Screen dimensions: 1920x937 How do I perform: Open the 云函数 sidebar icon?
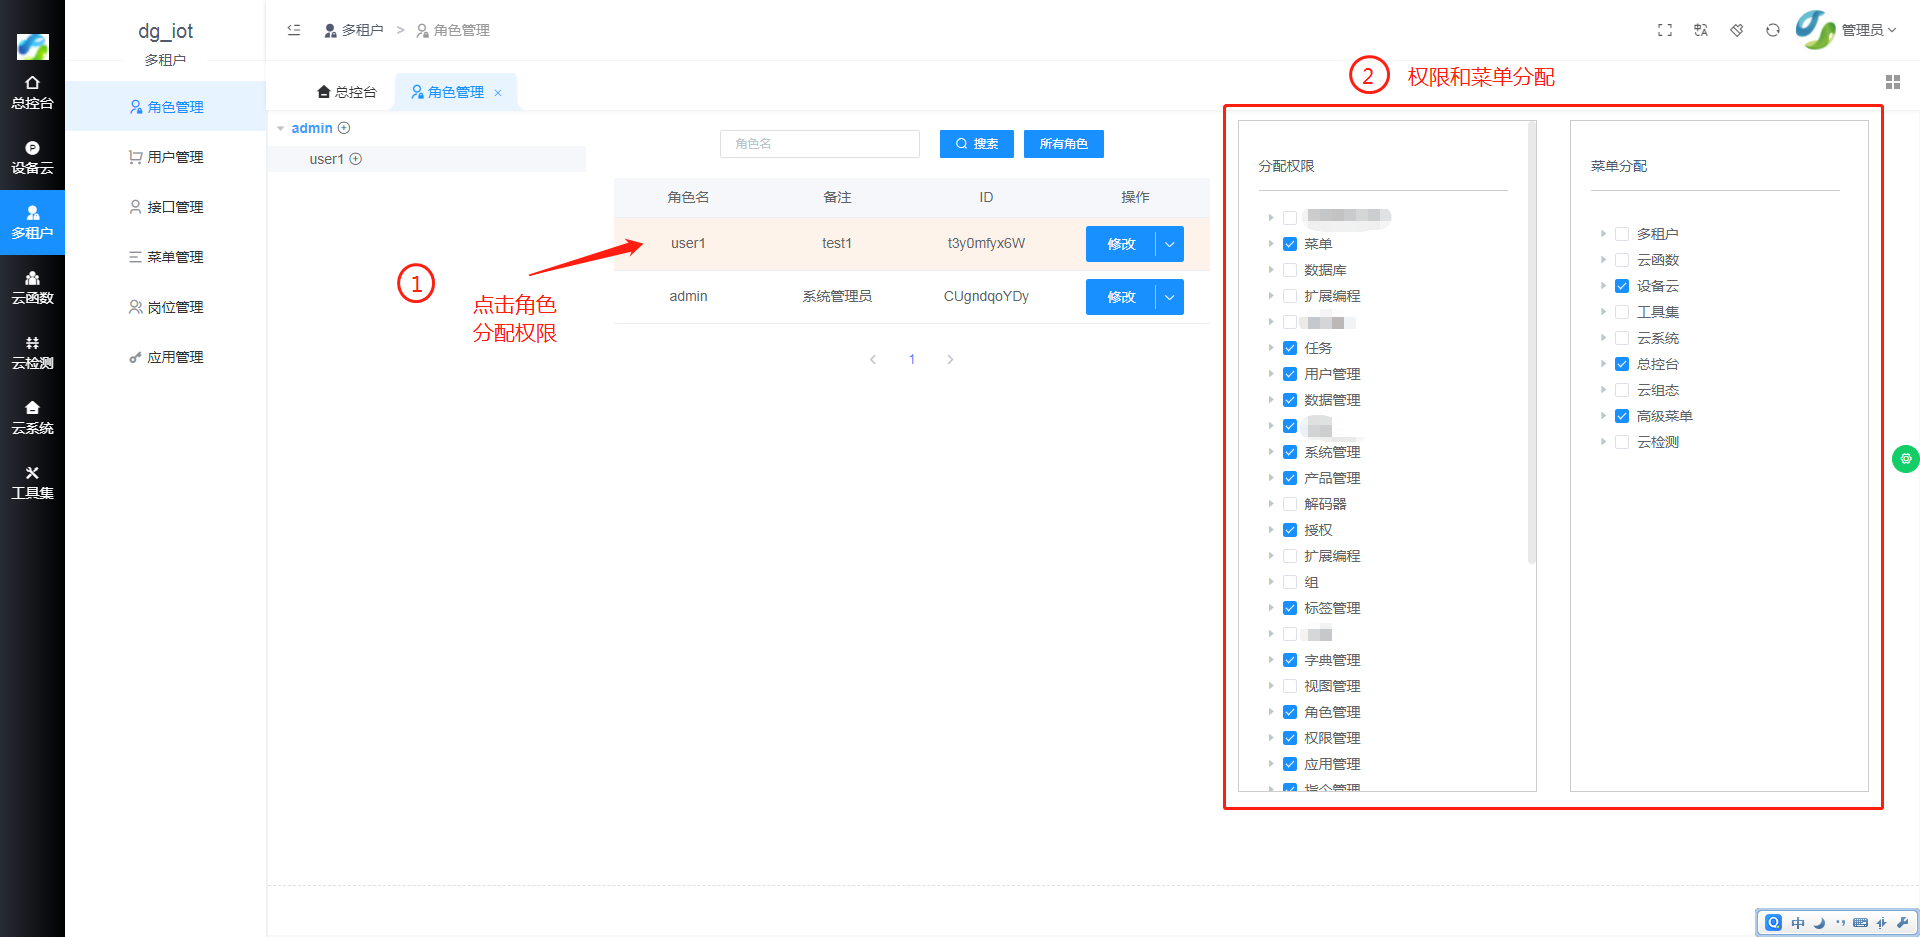pos(32,288)
